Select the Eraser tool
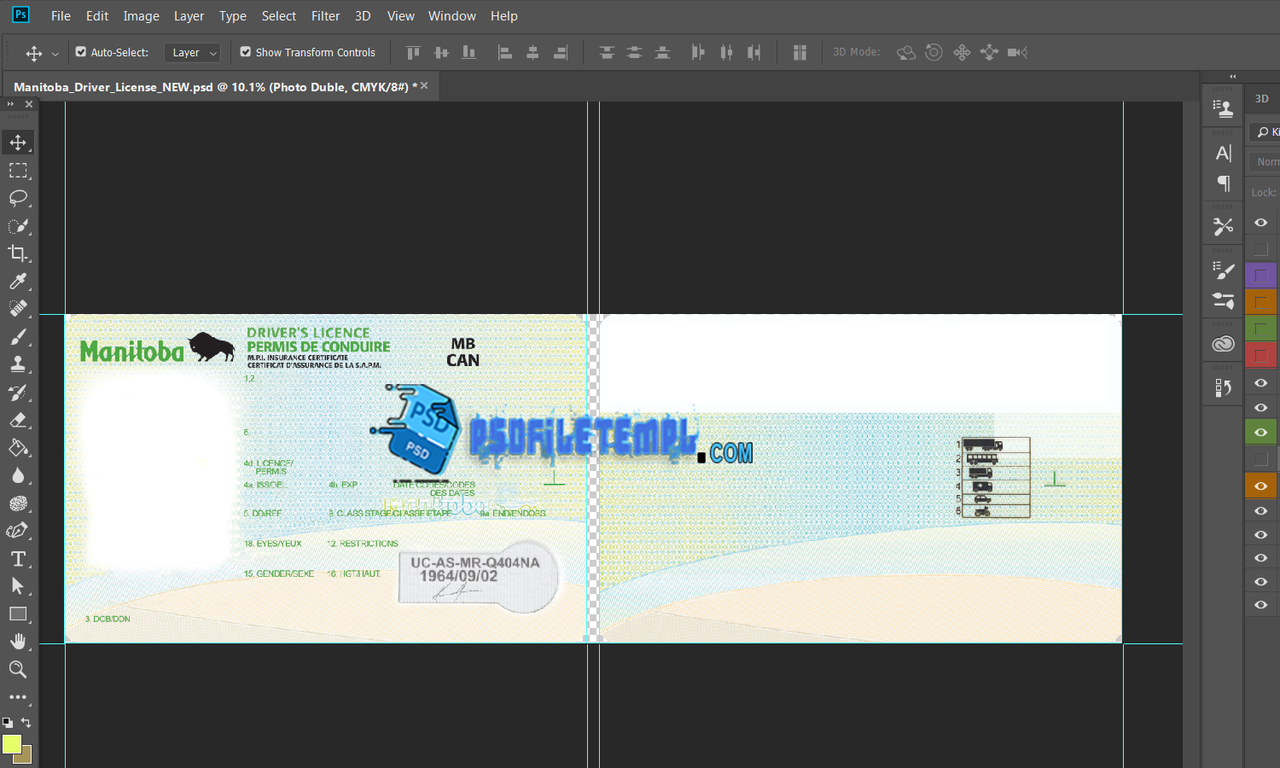The width and height of the screenshot is (1280, 768). click(18, 420)
